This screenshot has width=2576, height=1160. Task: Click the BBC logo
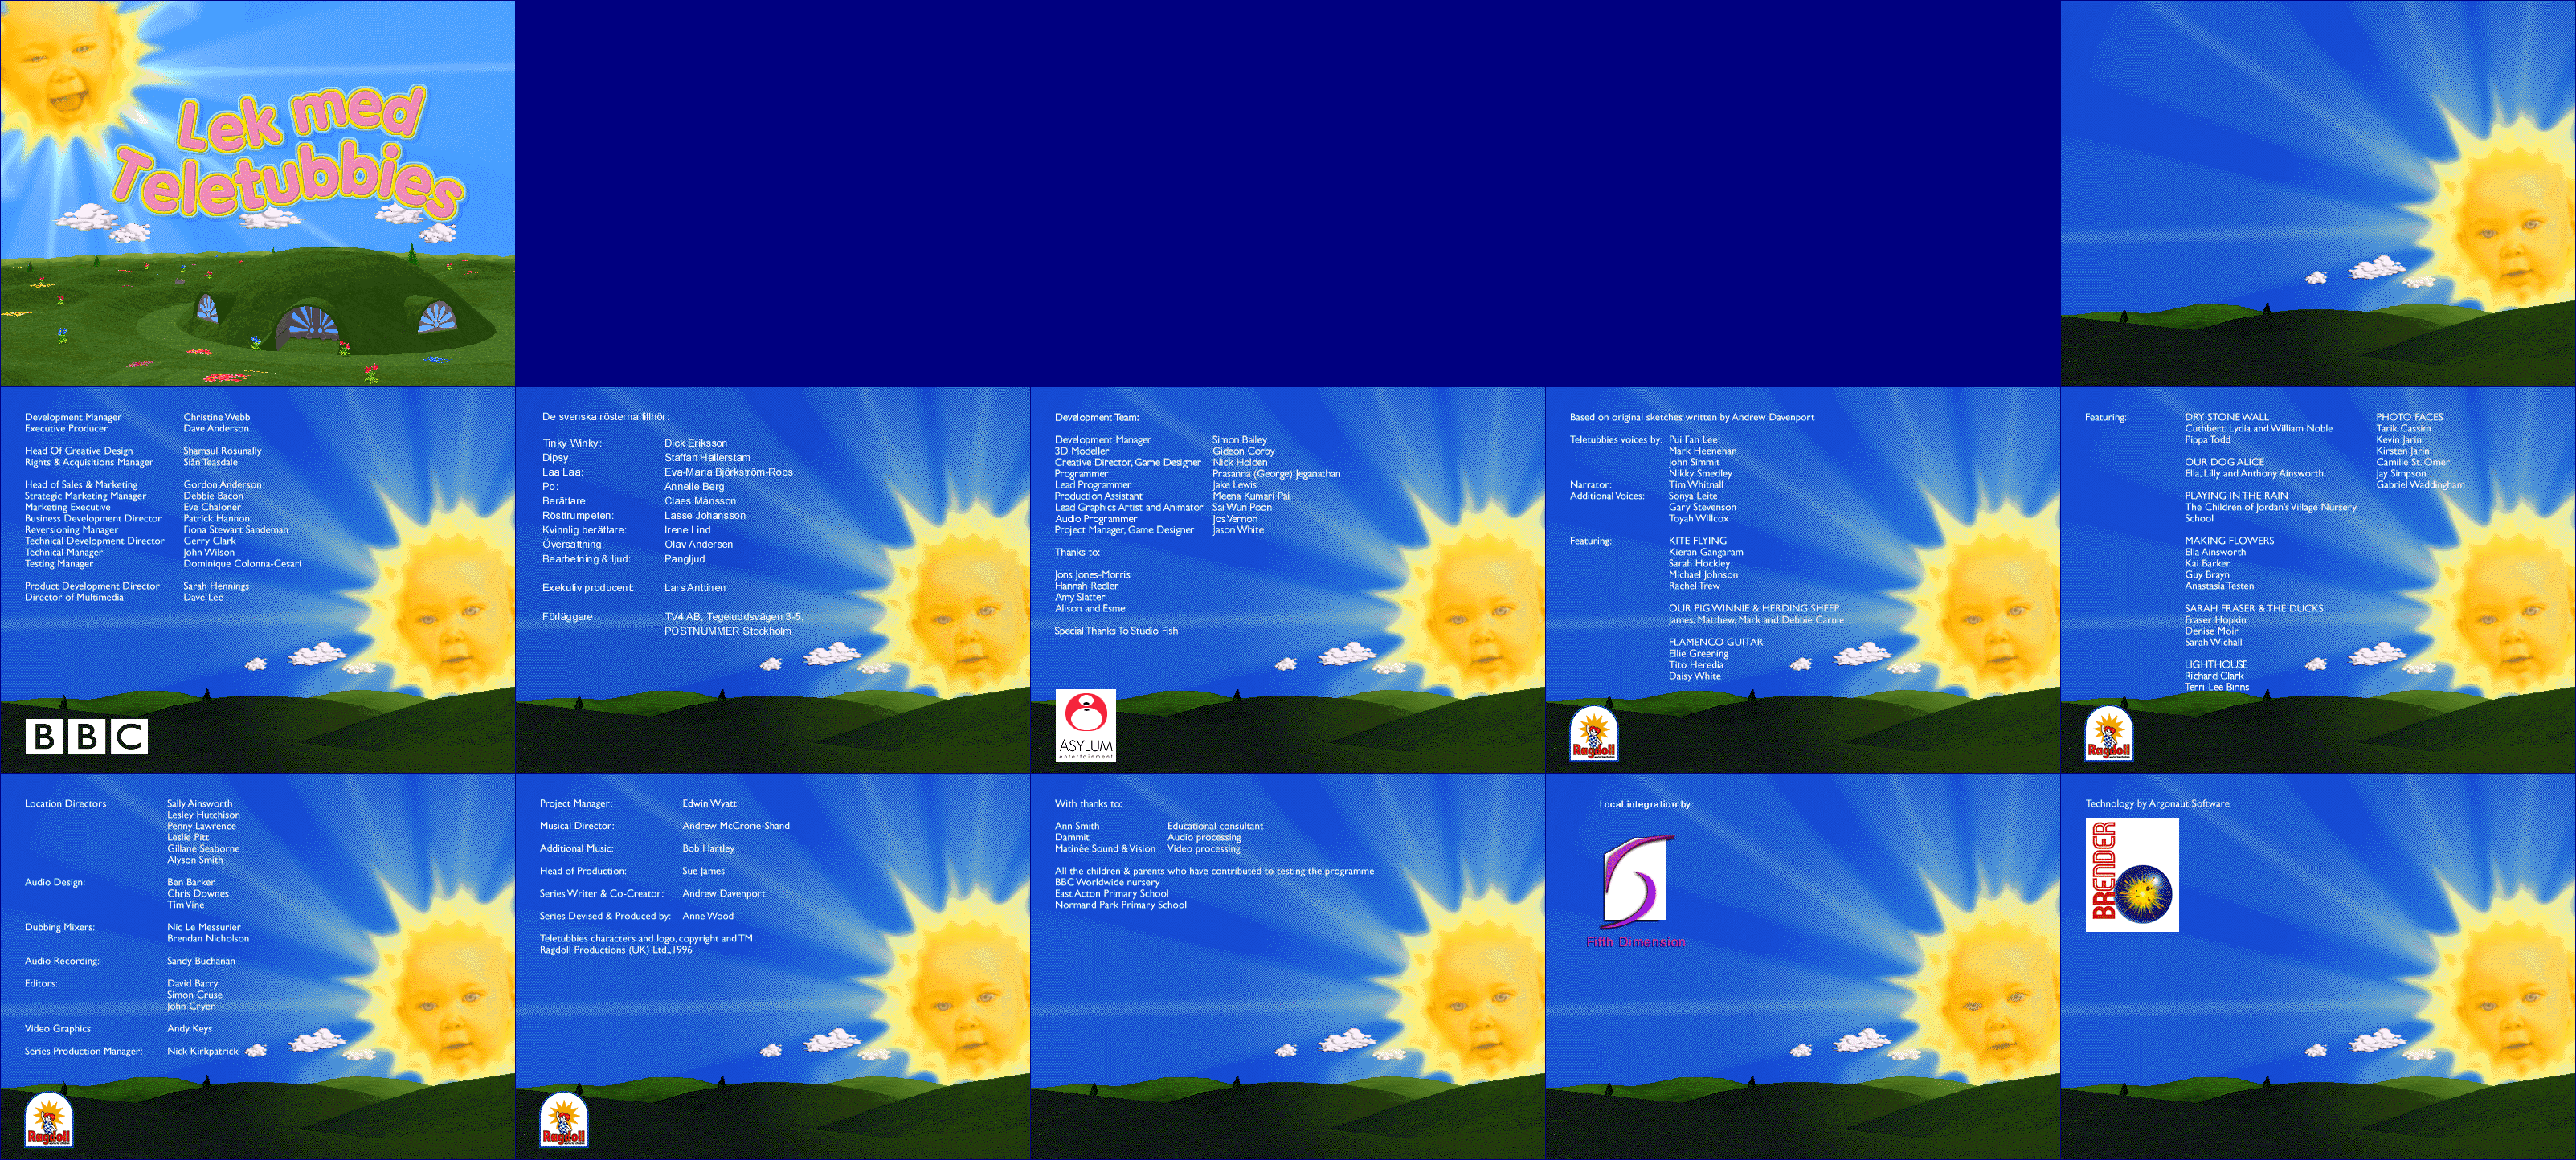point(86,736)
